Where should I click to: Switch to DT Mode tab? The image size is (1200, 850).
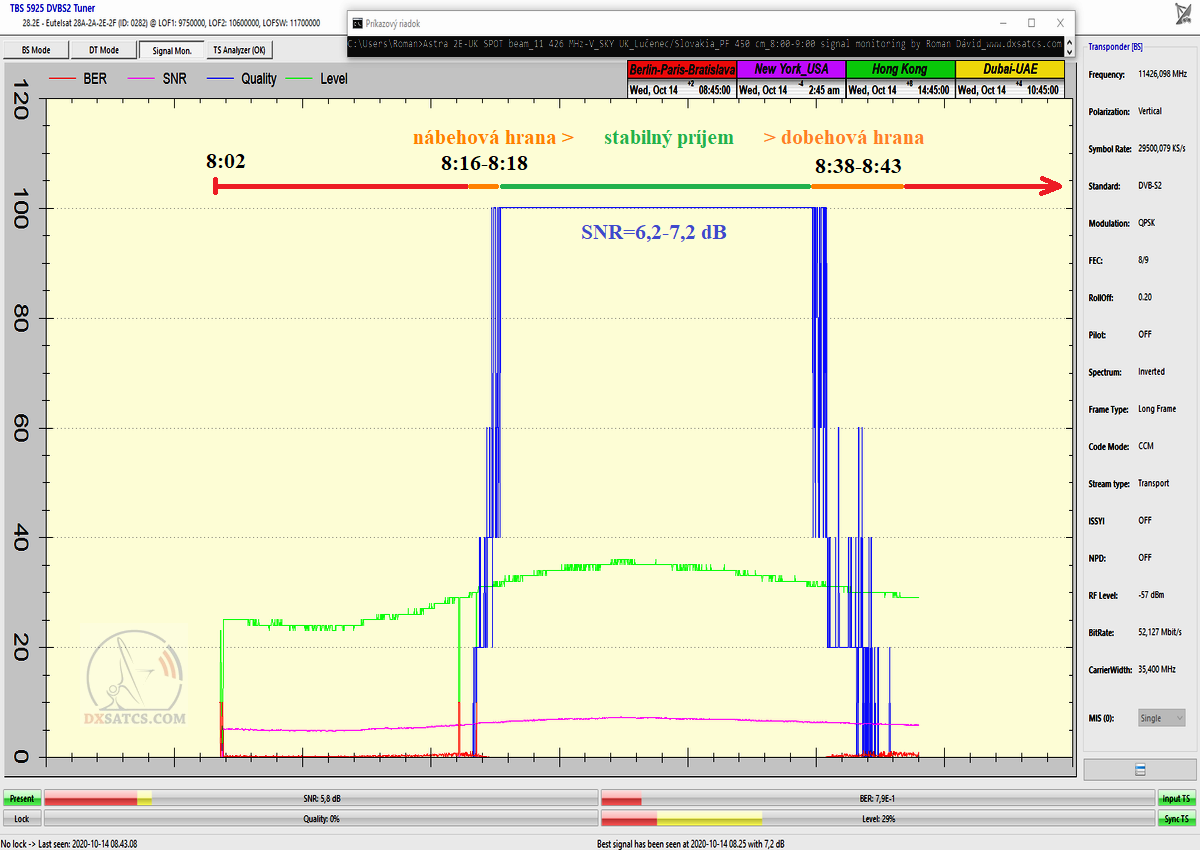pyautogui.click(x=103, y=50)
